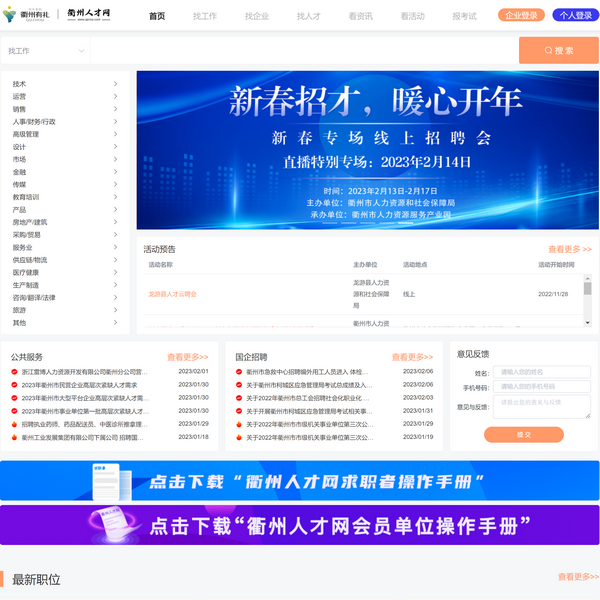Viewport: 600px width, 600px height.
Task: Click the 衢州有礼 logo at top left
Action: click(x=26, y=15)
